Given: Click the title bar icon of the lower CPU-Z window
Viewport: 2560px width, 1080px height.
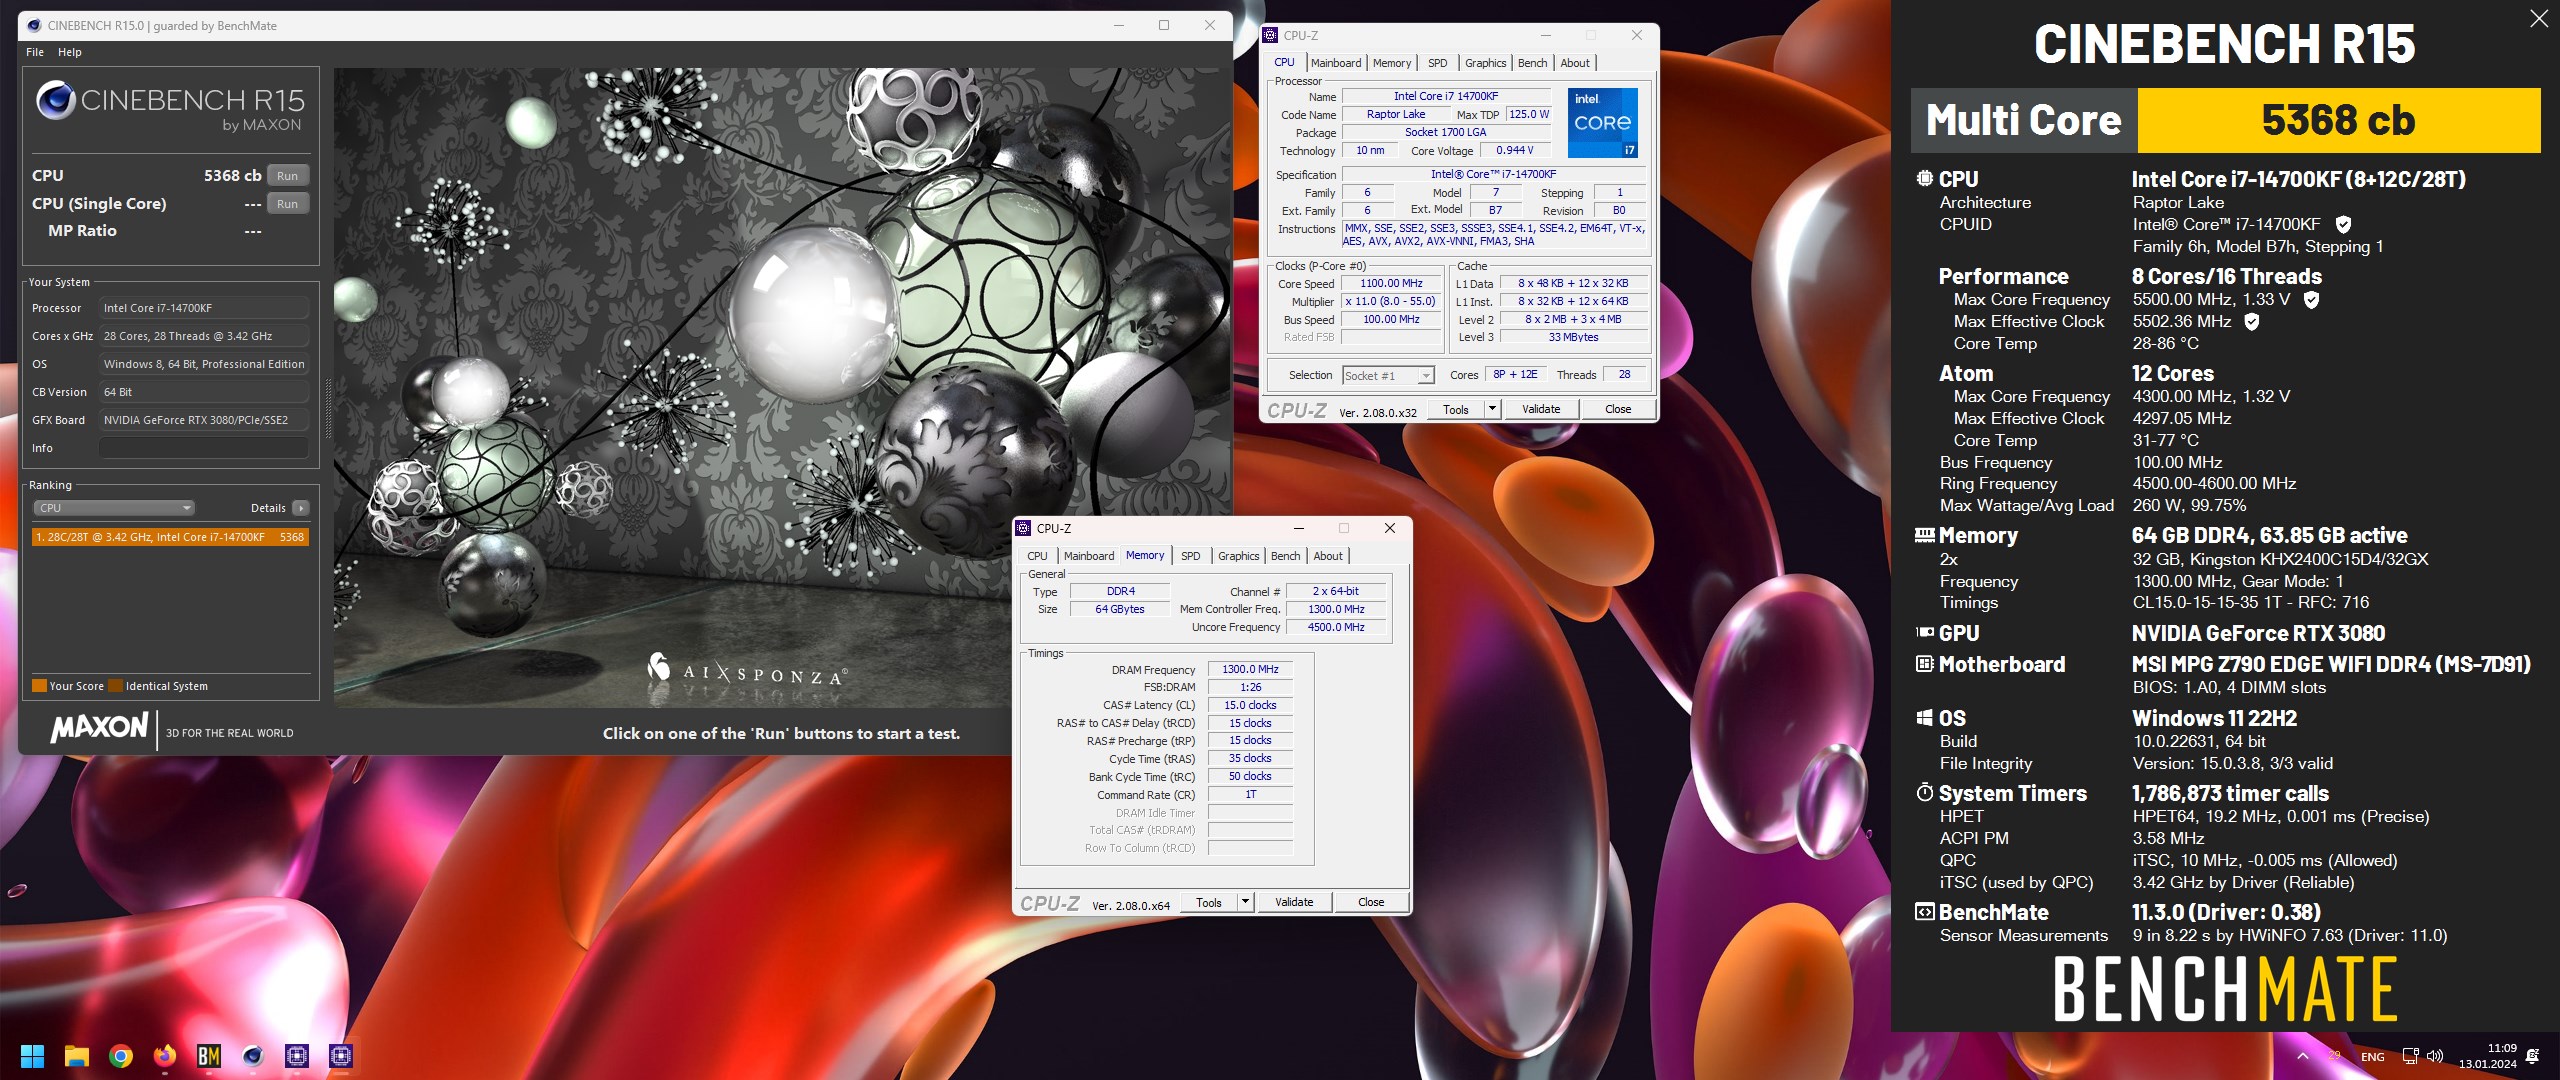Looking at the screenshot, I should click(1023, 528).
